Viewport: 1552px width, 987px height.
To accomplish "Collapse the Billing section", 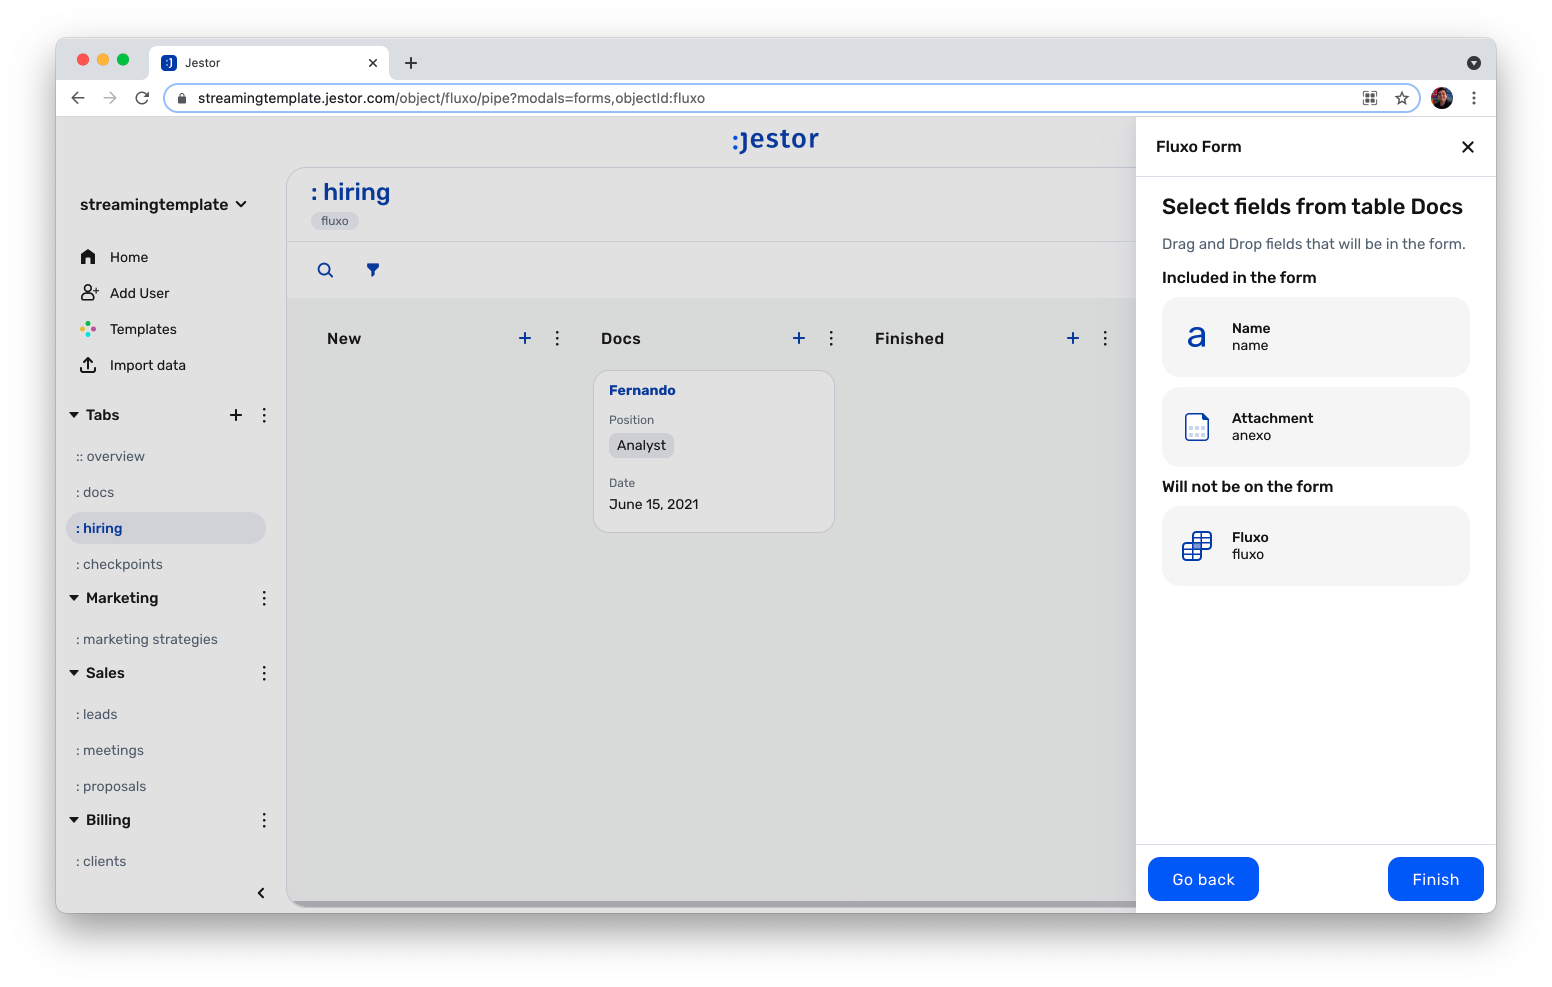I will coord(74,820).
